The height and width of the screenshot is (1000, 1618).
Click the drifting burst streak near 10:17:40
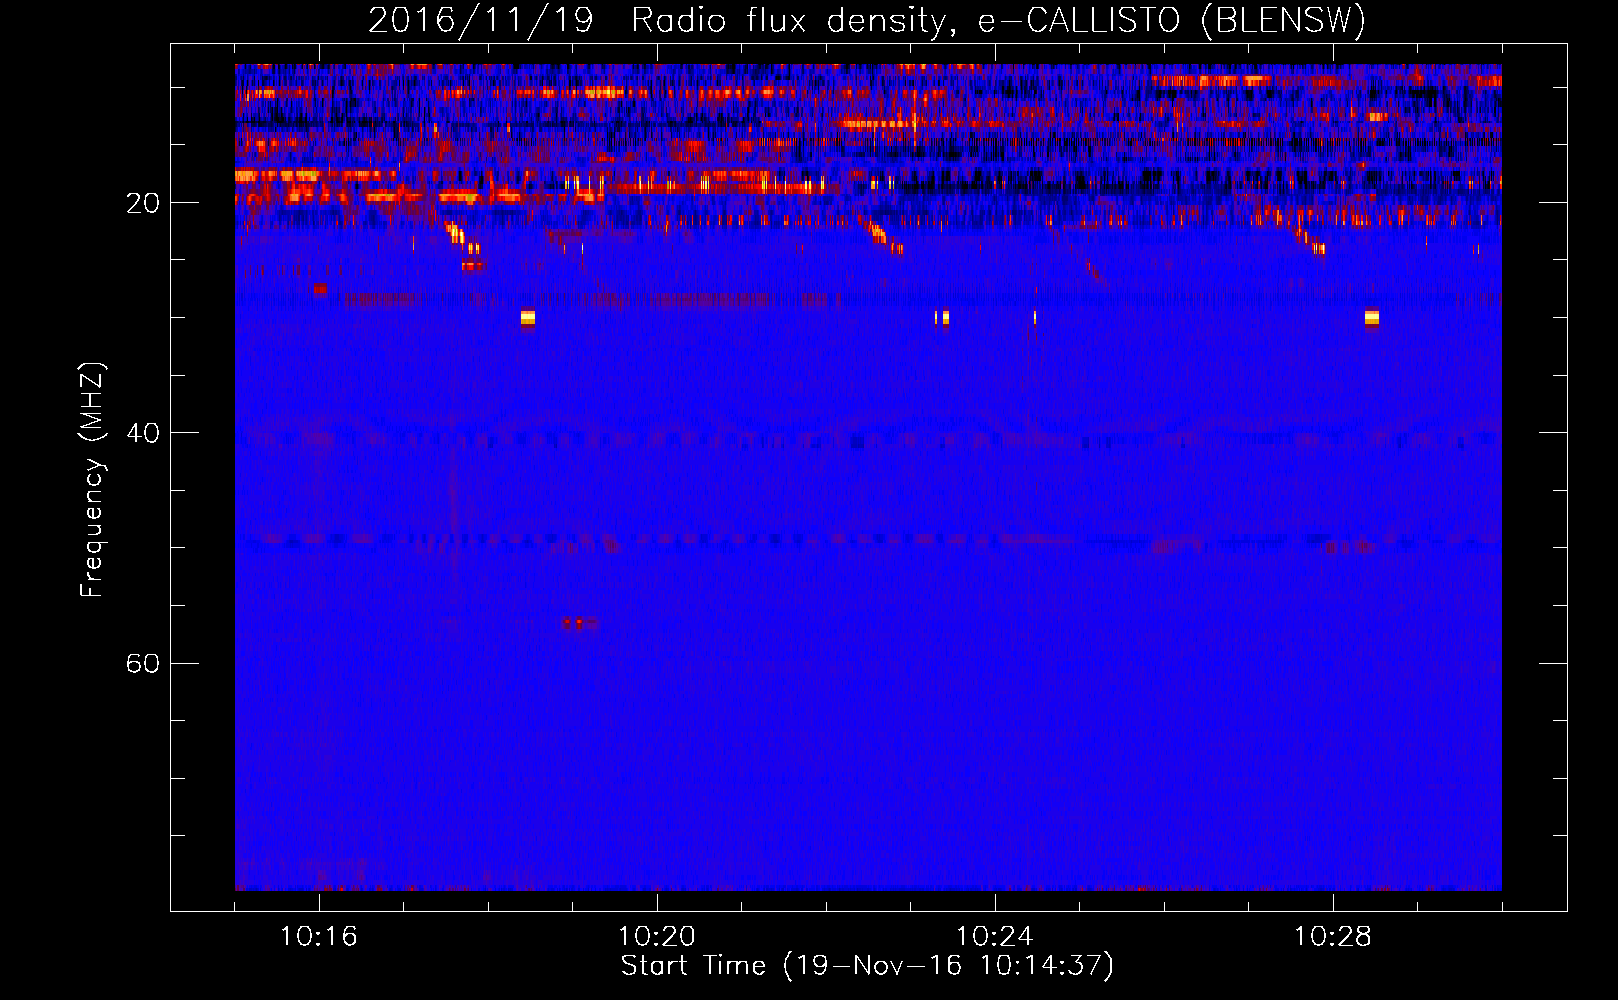(x=463, y=239)
